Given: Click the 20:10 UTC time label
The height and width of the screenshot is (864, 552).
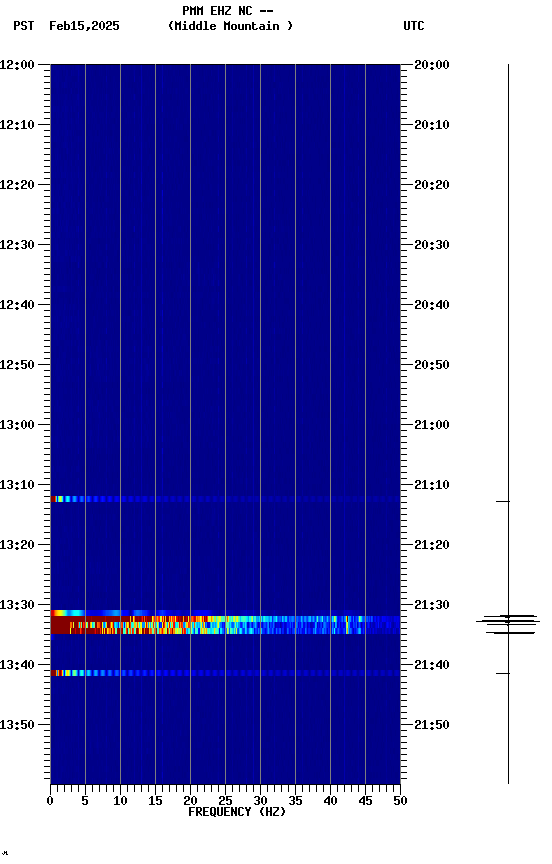Looking at the screenshot, I should click(x=432, y=125).
